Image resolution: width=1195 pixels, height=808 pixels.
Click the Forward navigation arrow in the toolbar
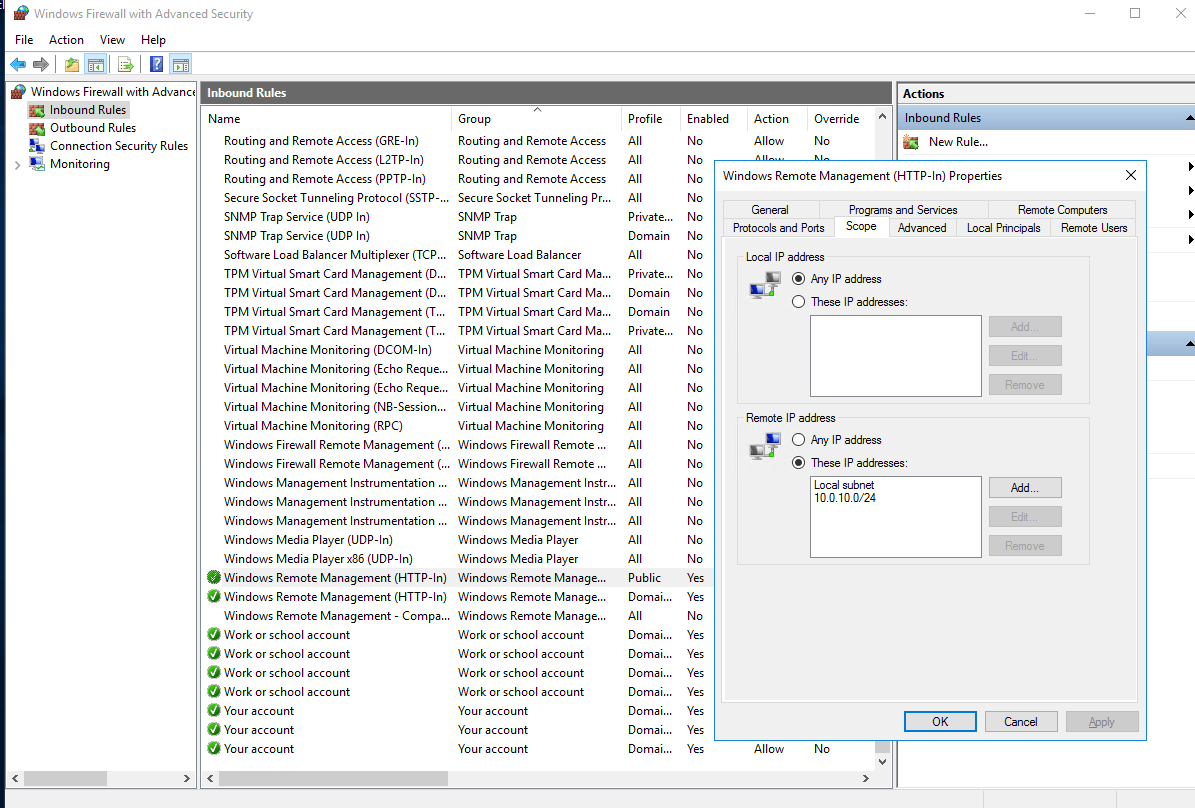click(41, 63)
